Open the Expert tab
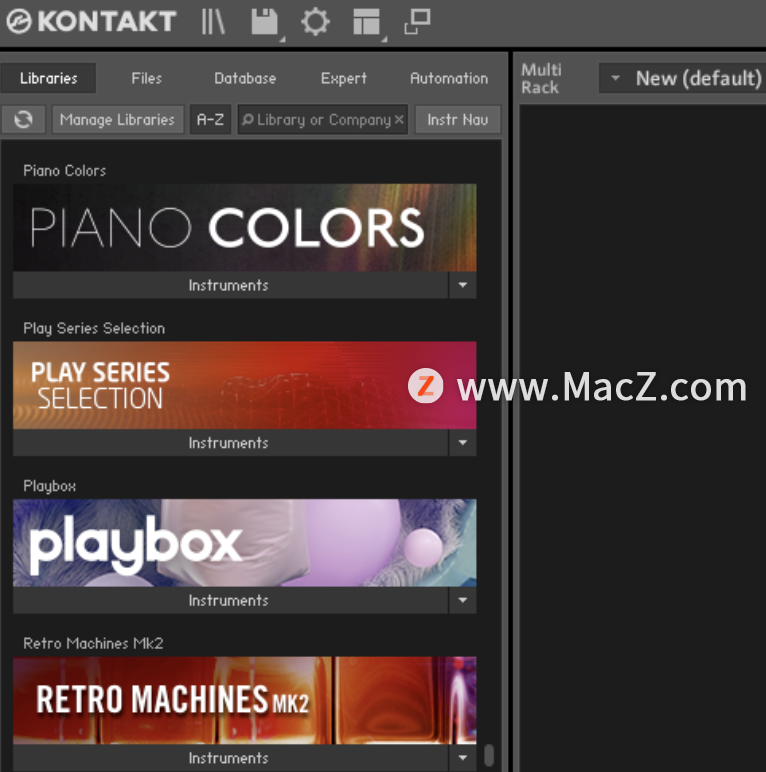766x772 pixels. pos(344,78)
